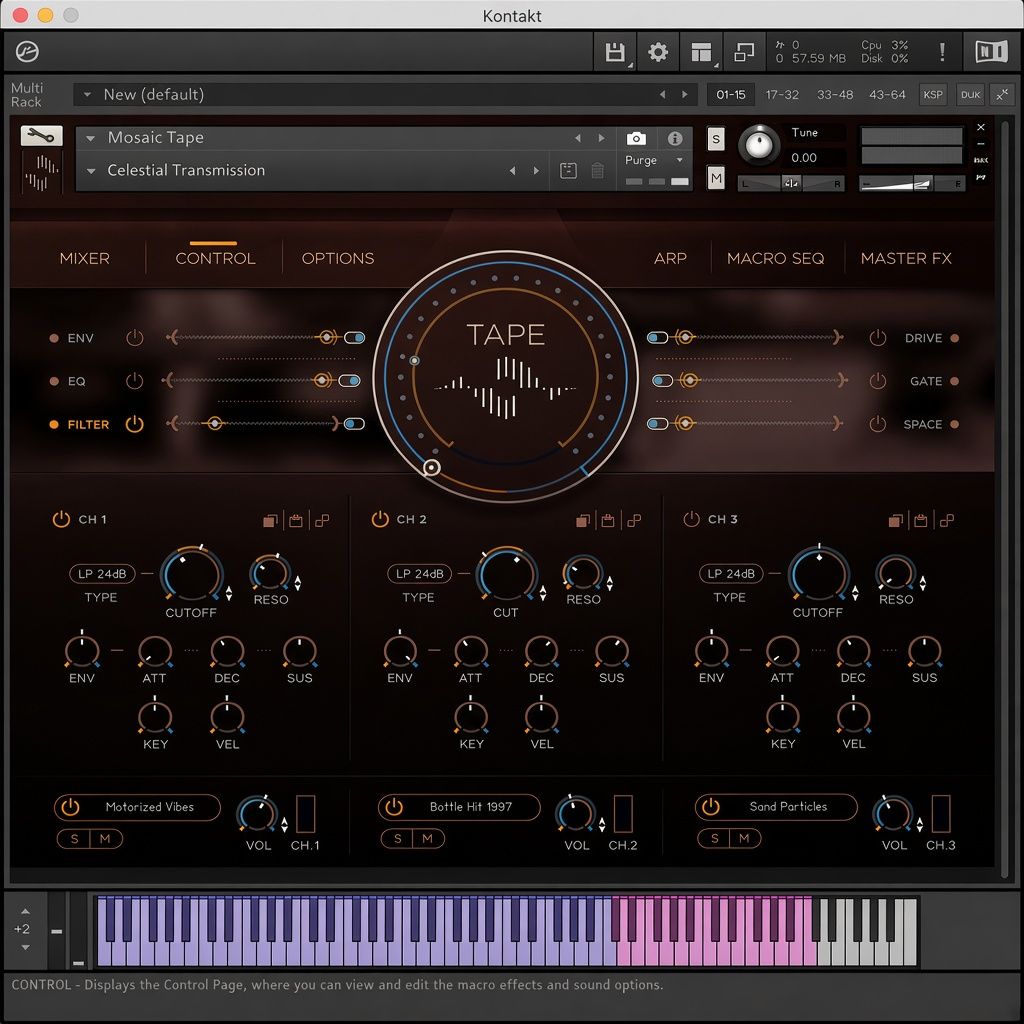Click the central TAPE waveform display
Image resolution: width=1024 pixels, height=1024 pixels.
(505, 388)
